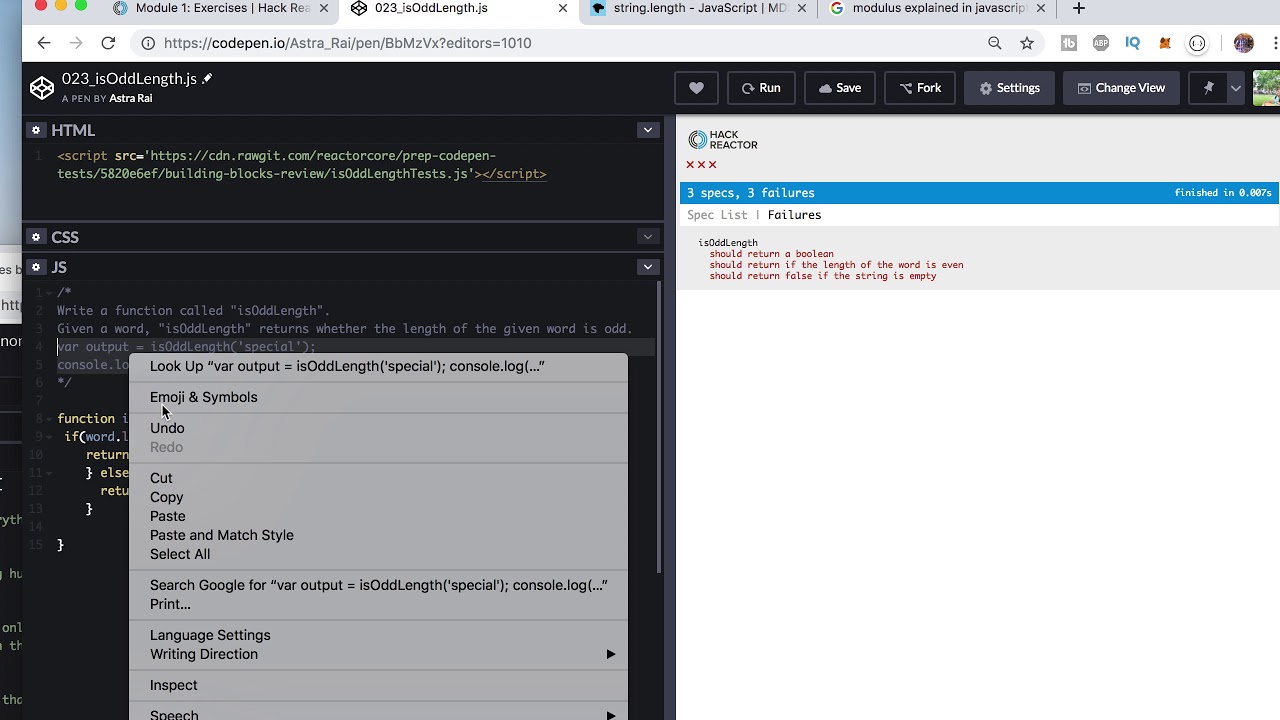Click the zoom magnifier icon in the address bar

coord(994,43)
